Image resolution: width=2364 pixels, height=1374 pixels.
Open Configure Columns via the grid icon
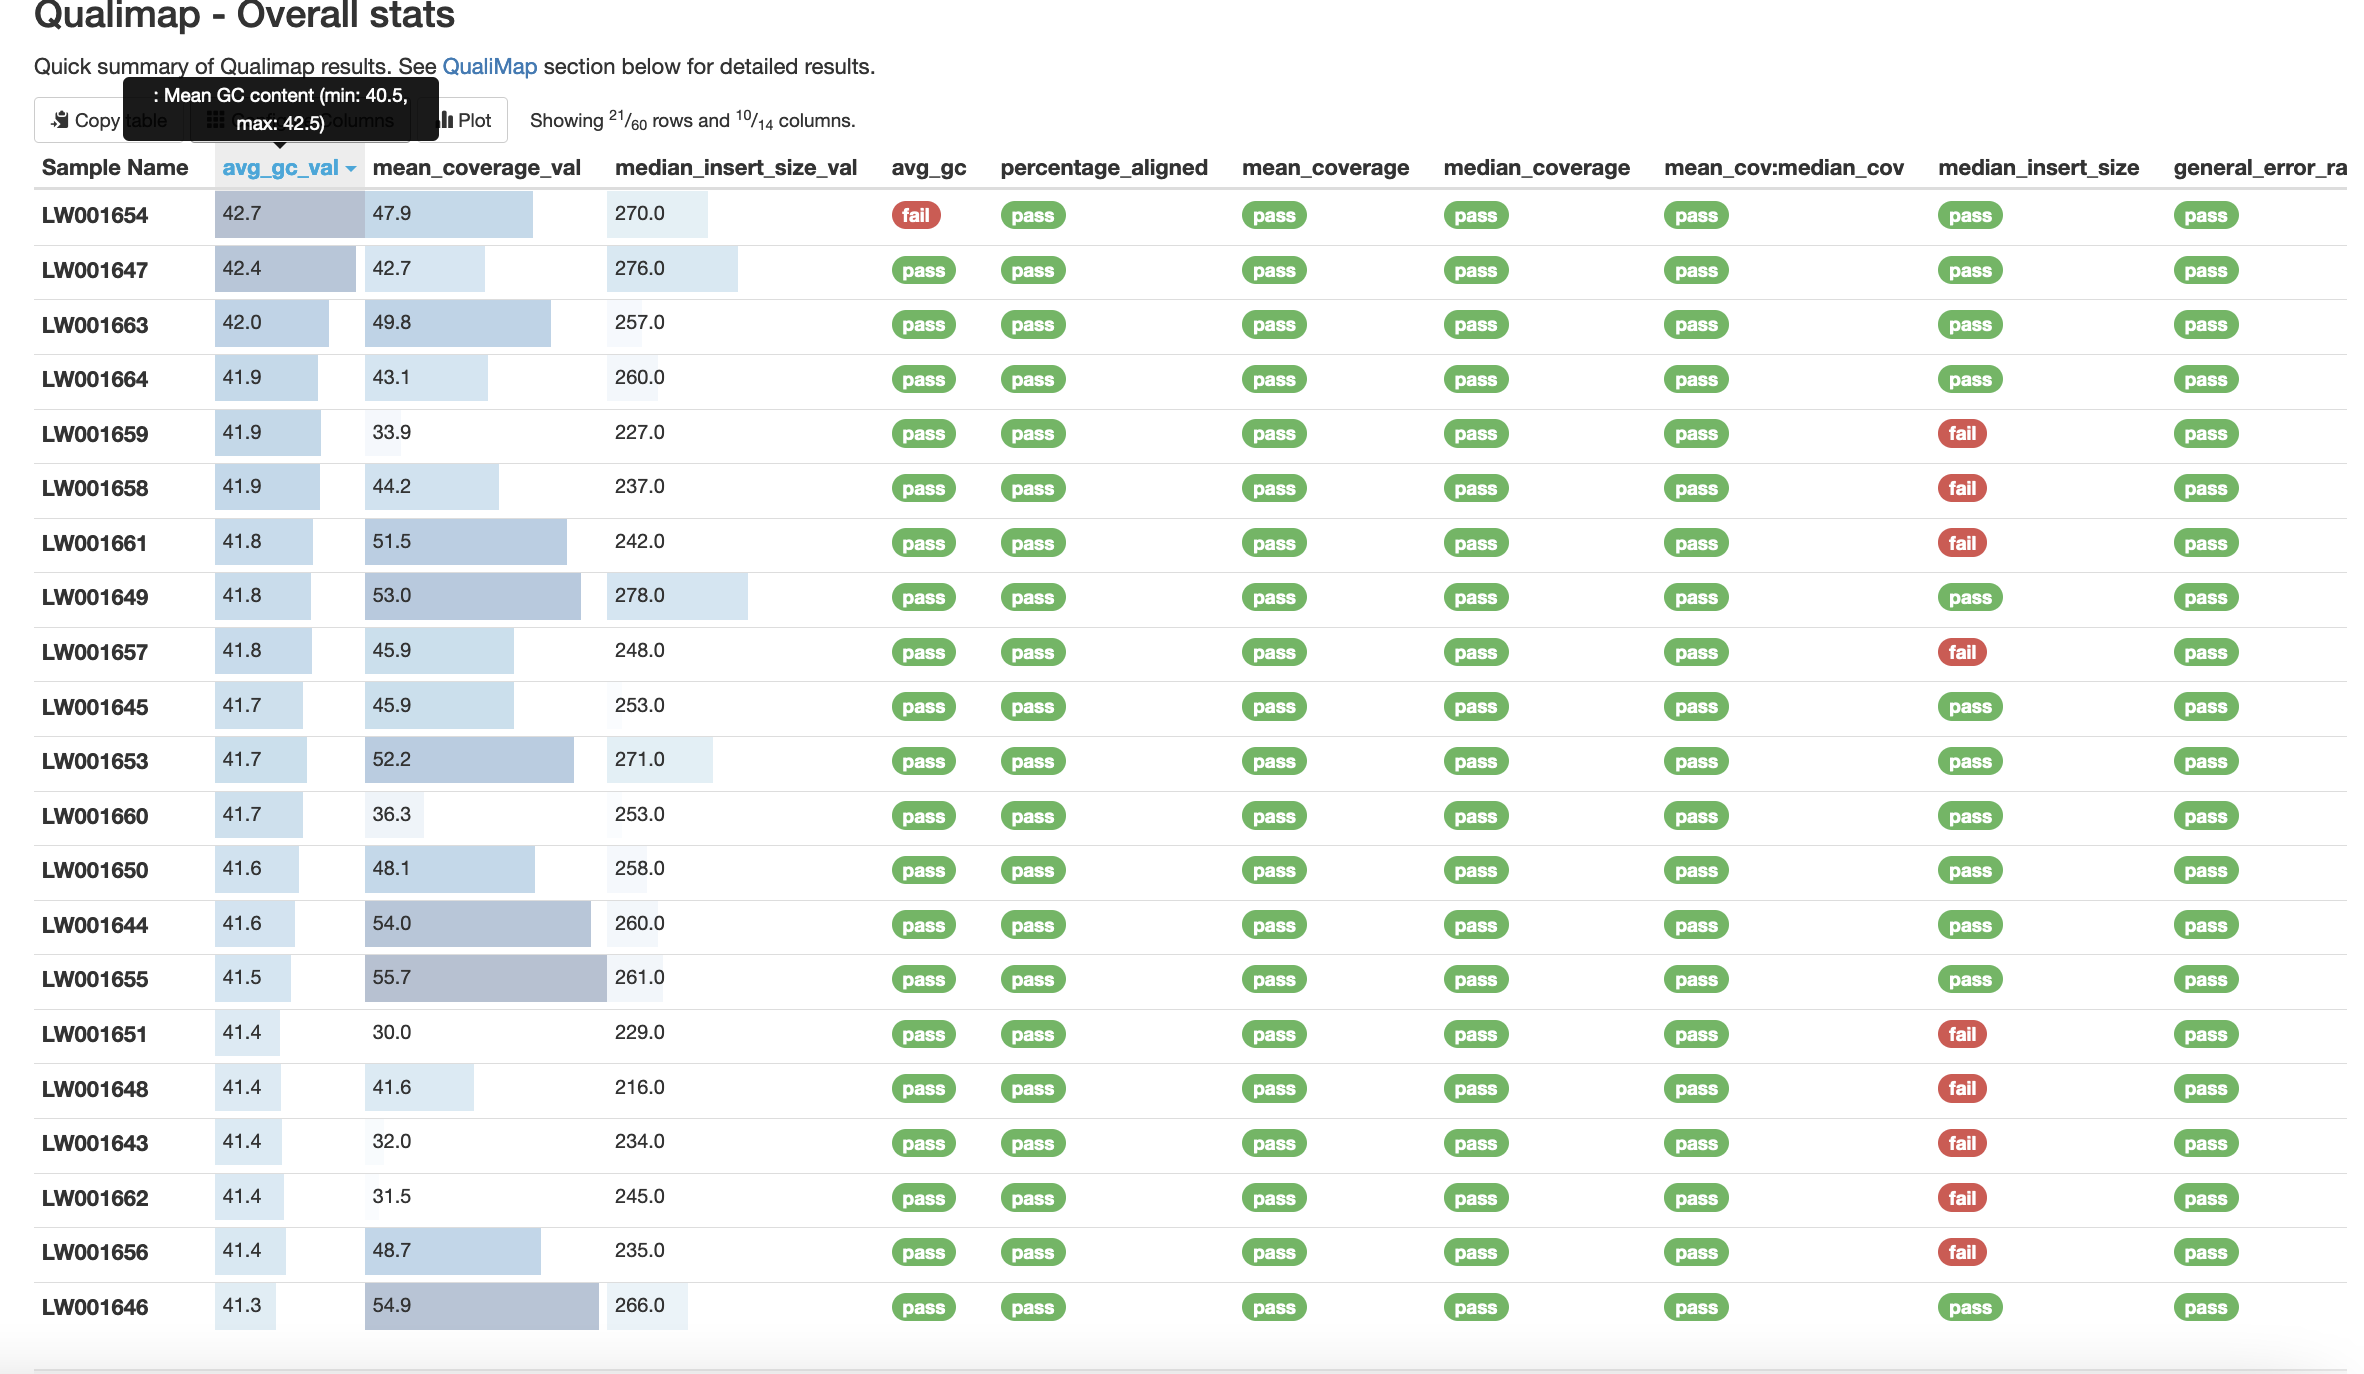(x=300, y=120)
